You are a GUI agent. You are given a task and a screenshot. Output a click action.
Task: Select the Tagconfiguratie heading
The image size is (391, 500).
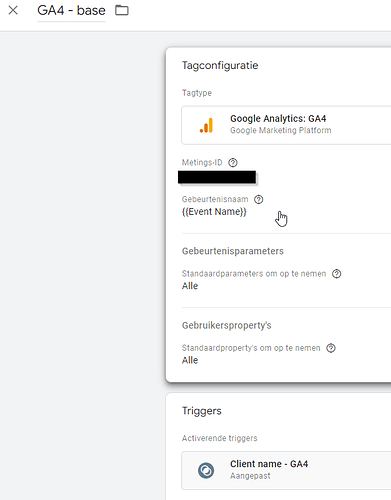[220, 65]
